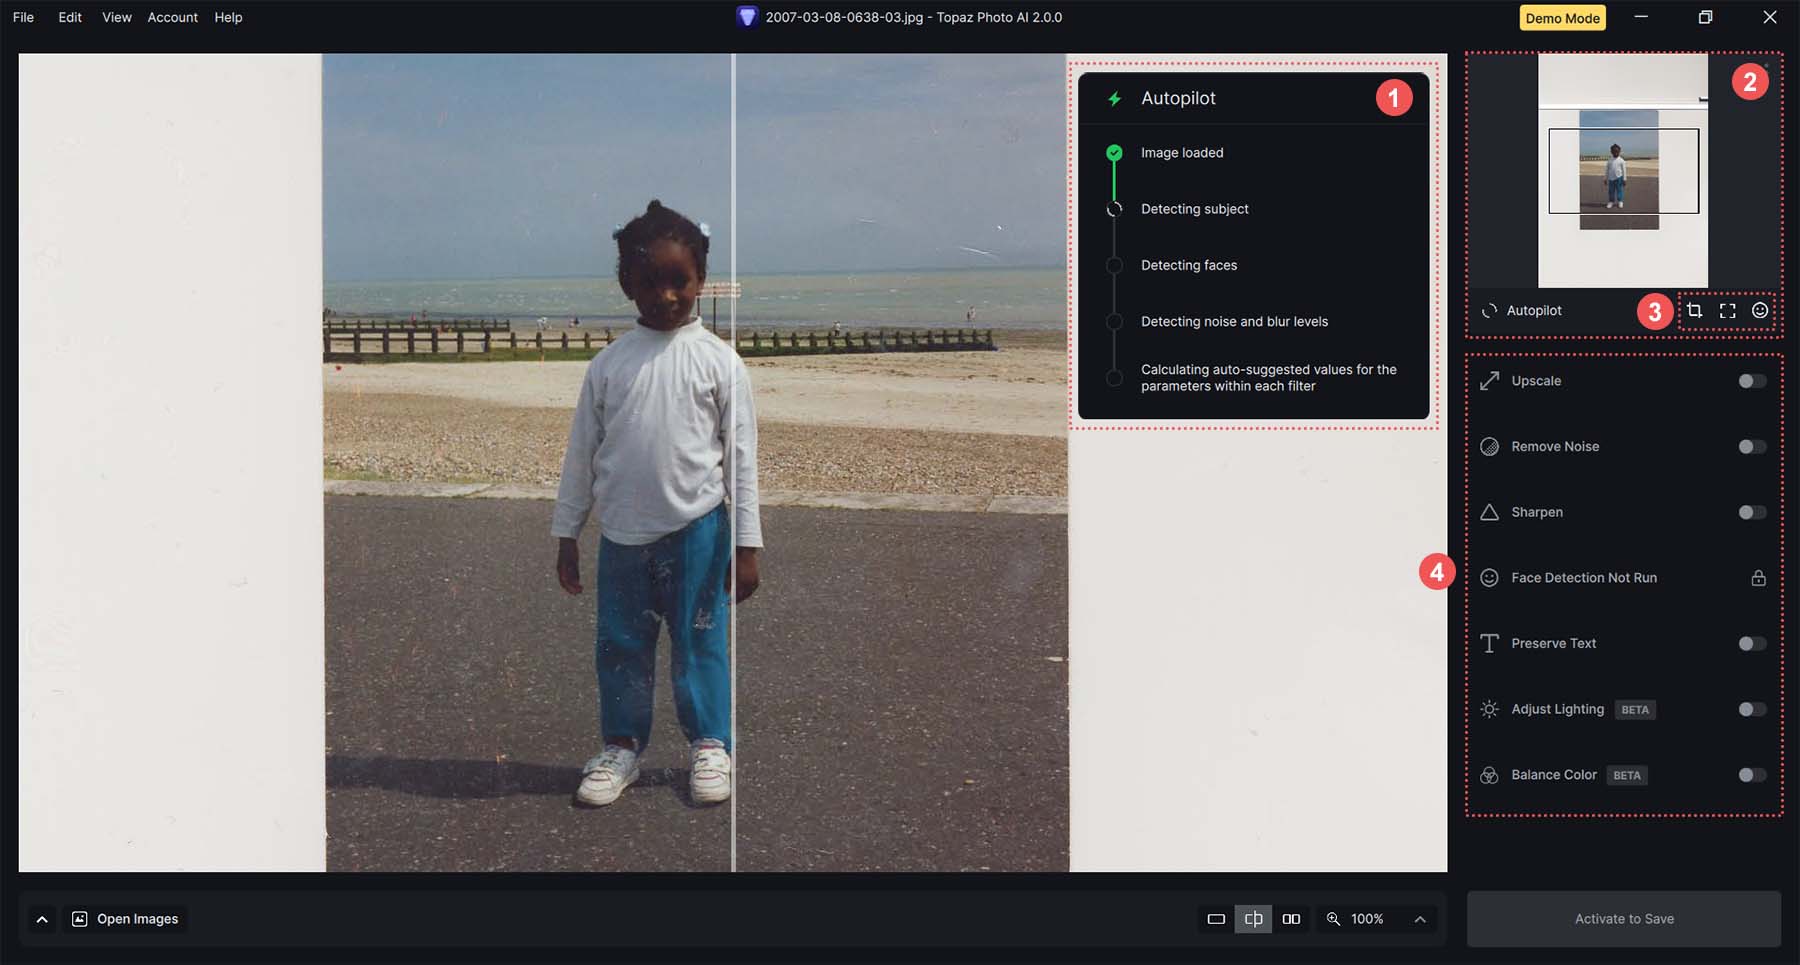Expand the image tray up arrow
The width and height of the screenshot is (1800, 965).
[x=42, y=919]
